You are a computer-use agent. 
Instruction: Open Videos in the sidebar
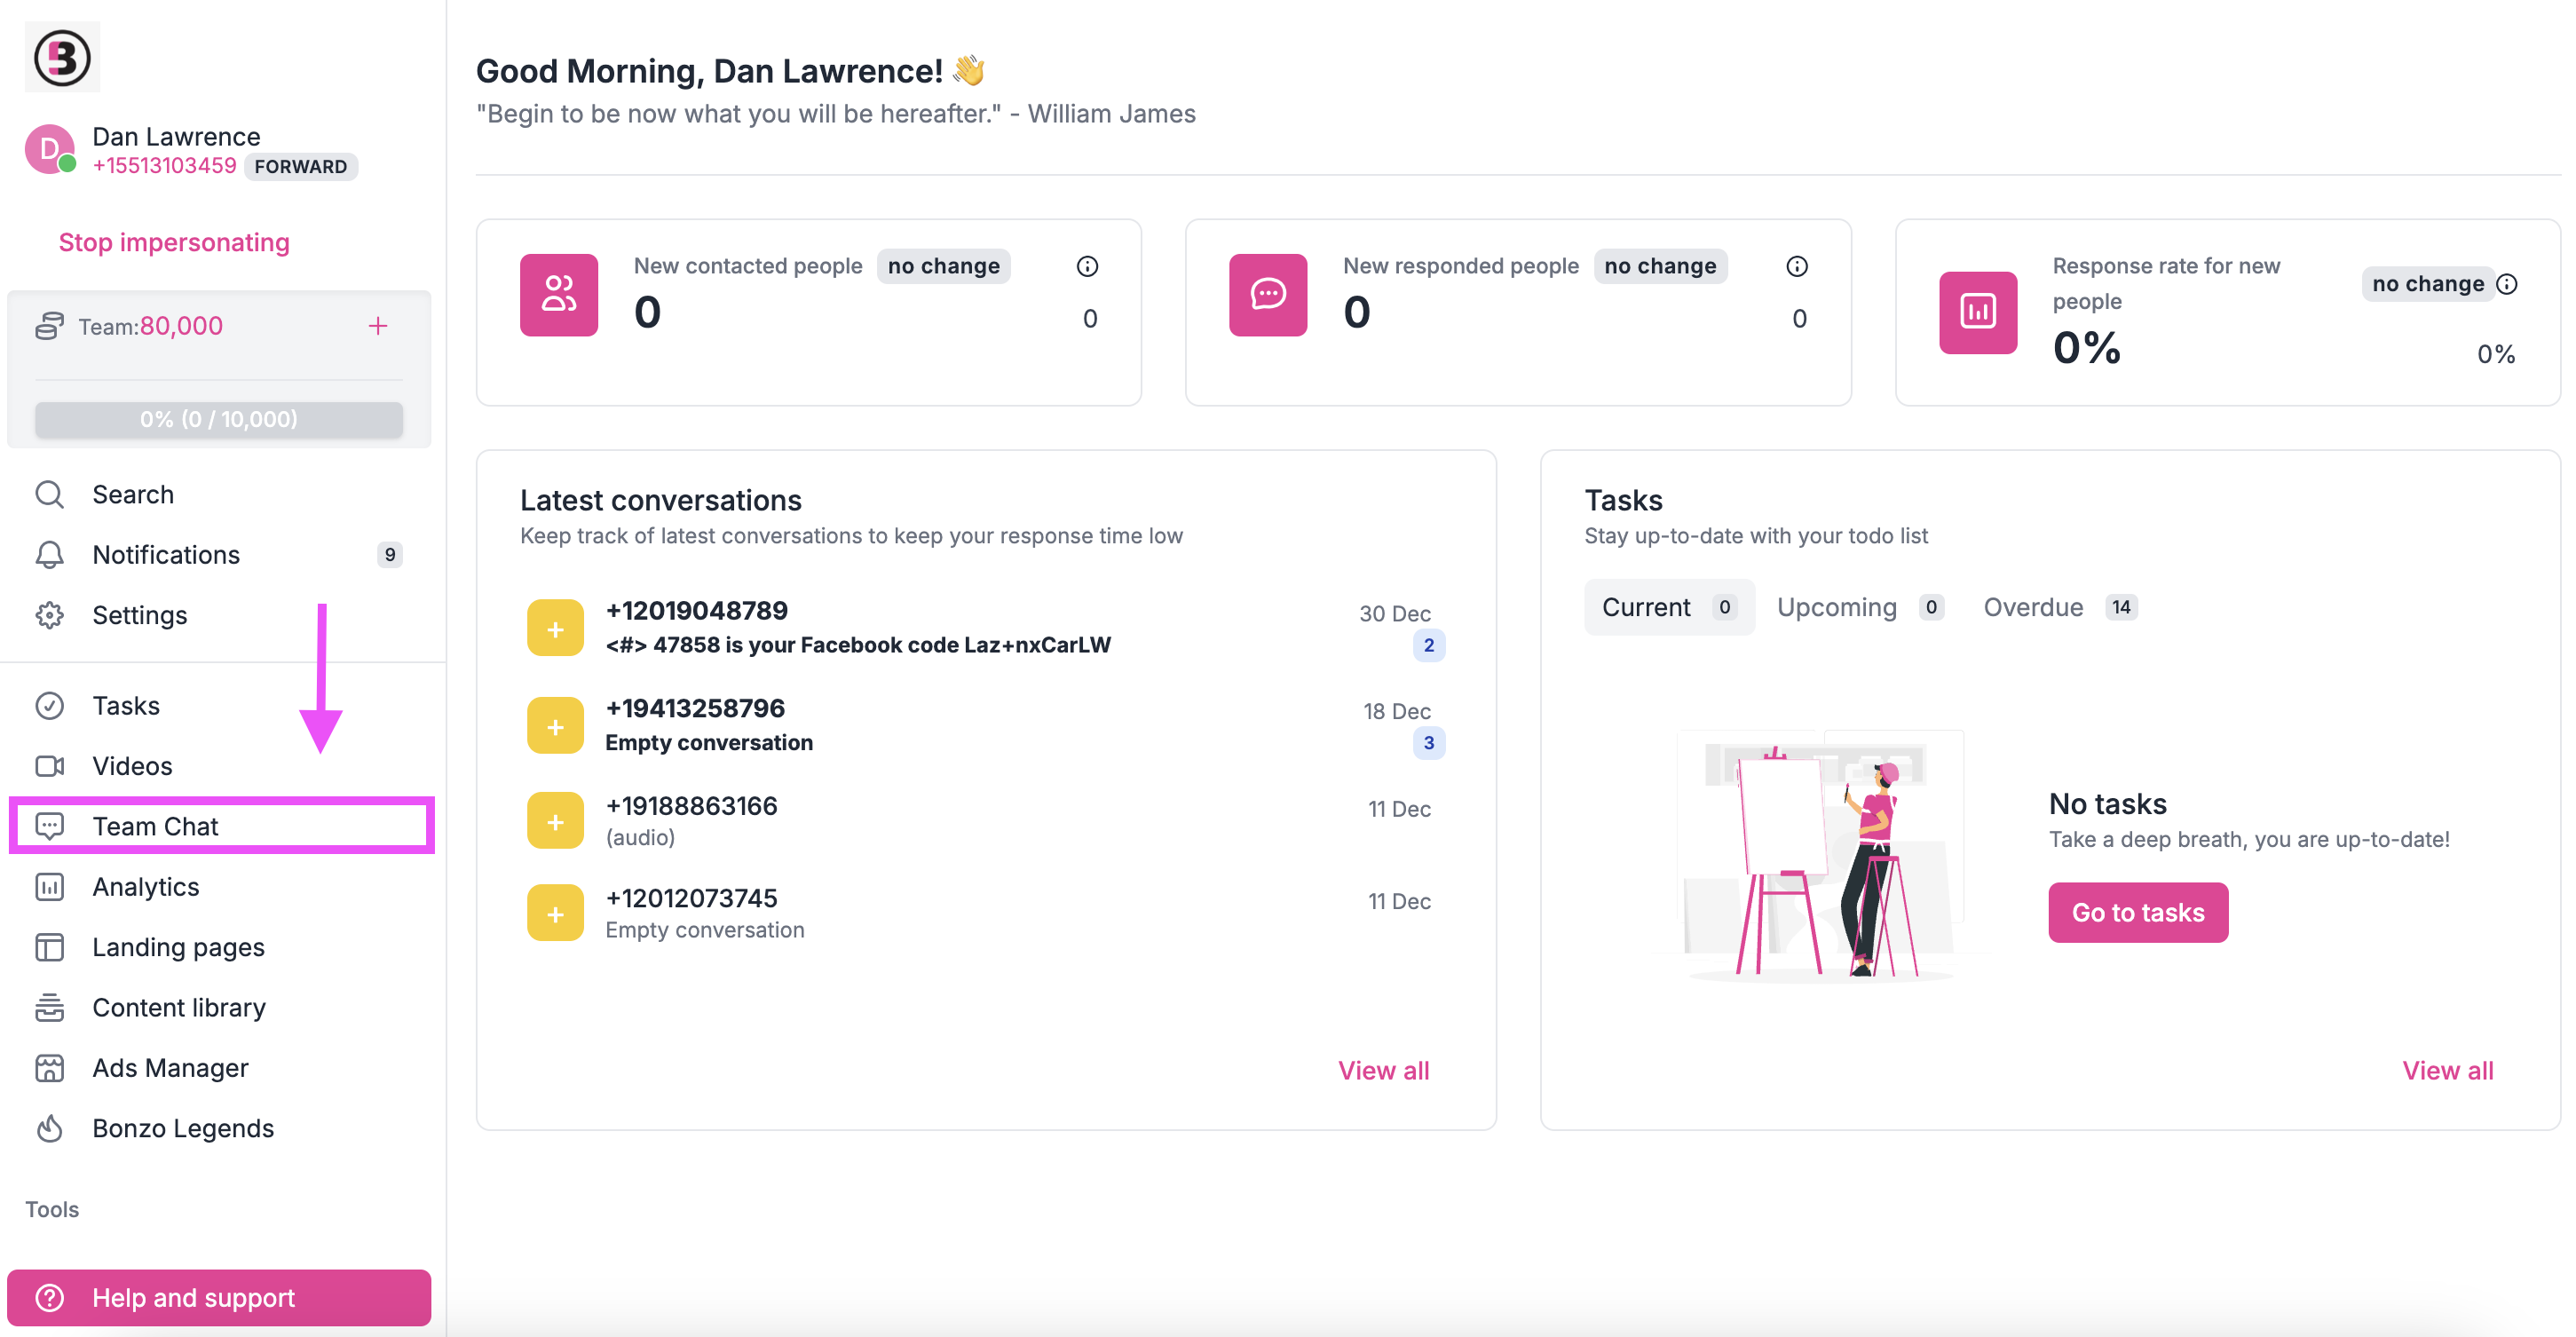(x=218, y=766)
